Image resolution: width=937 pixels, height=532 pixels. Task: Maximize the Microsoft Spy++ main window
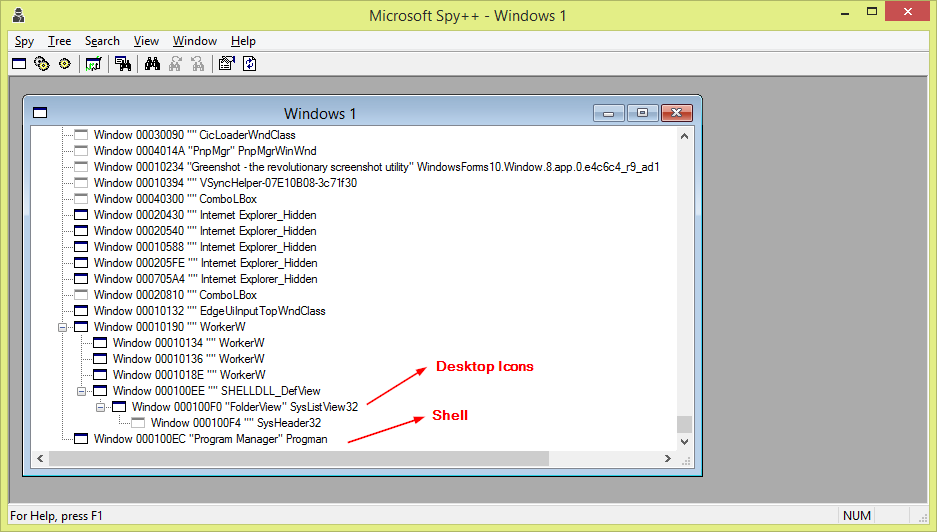(x=872, y=12)
